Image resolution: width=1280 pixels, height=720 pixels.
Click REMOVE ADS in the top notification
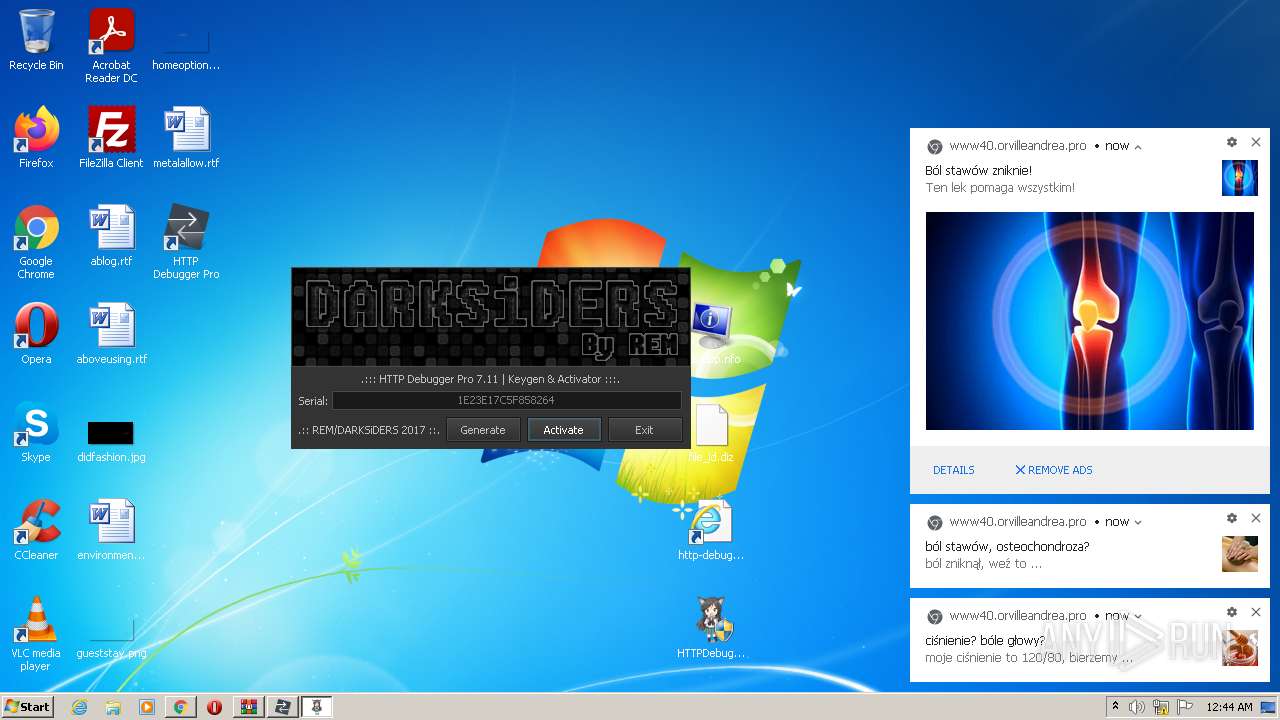click(1054, 470)
